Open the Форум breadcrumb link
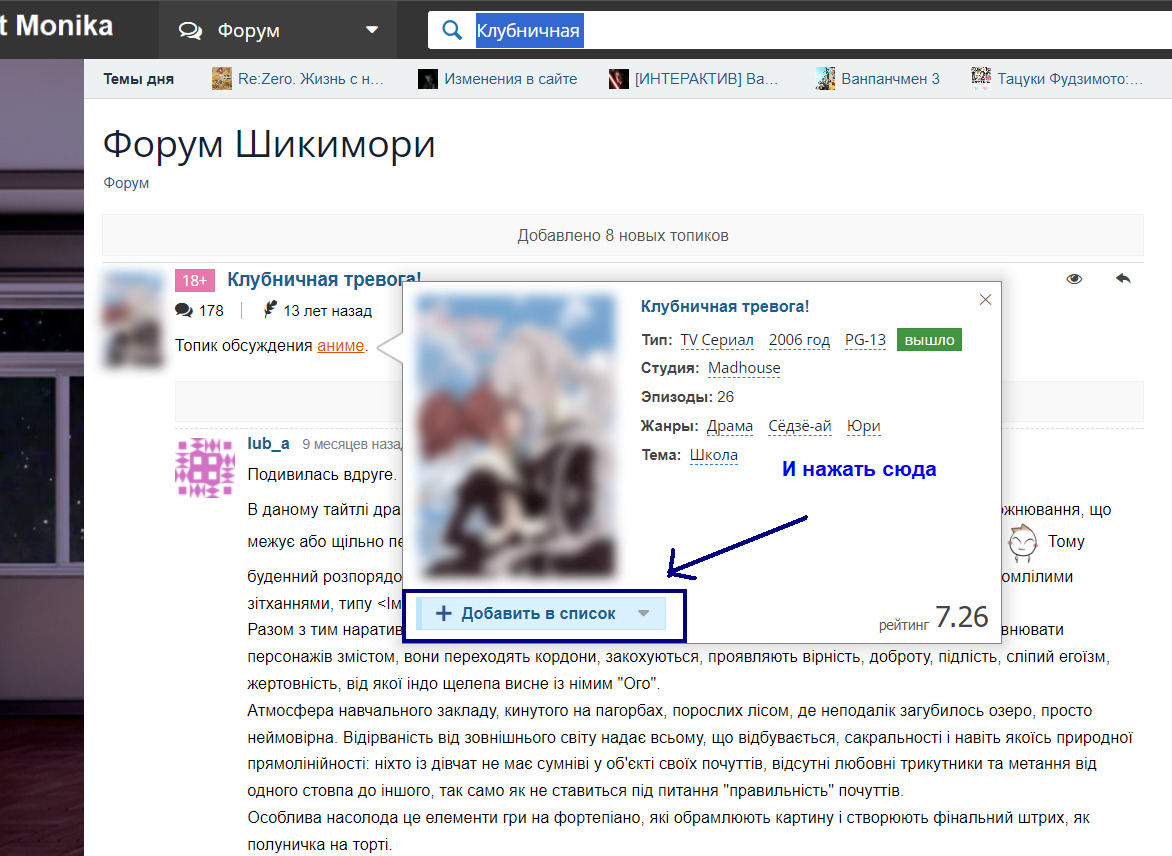Screen dimensions: 1172x856 (126, 183)
